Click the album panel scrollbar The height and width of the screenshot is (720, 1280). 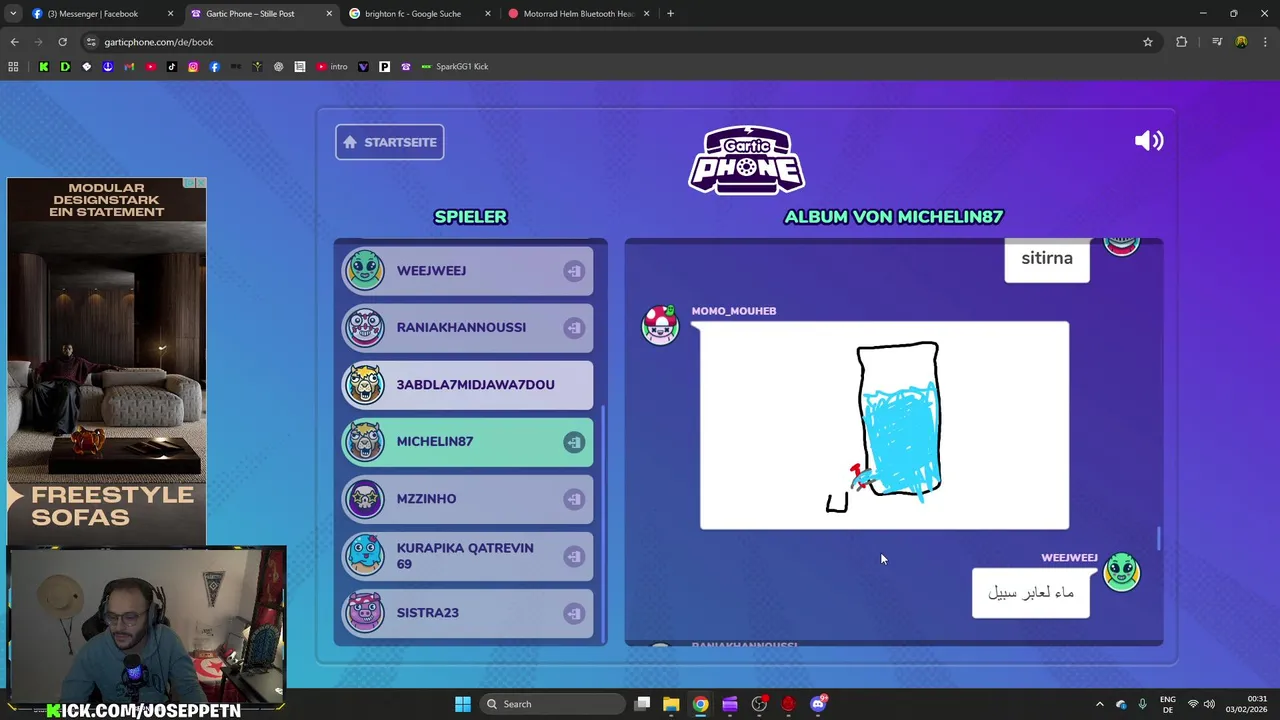[1160, 538]
